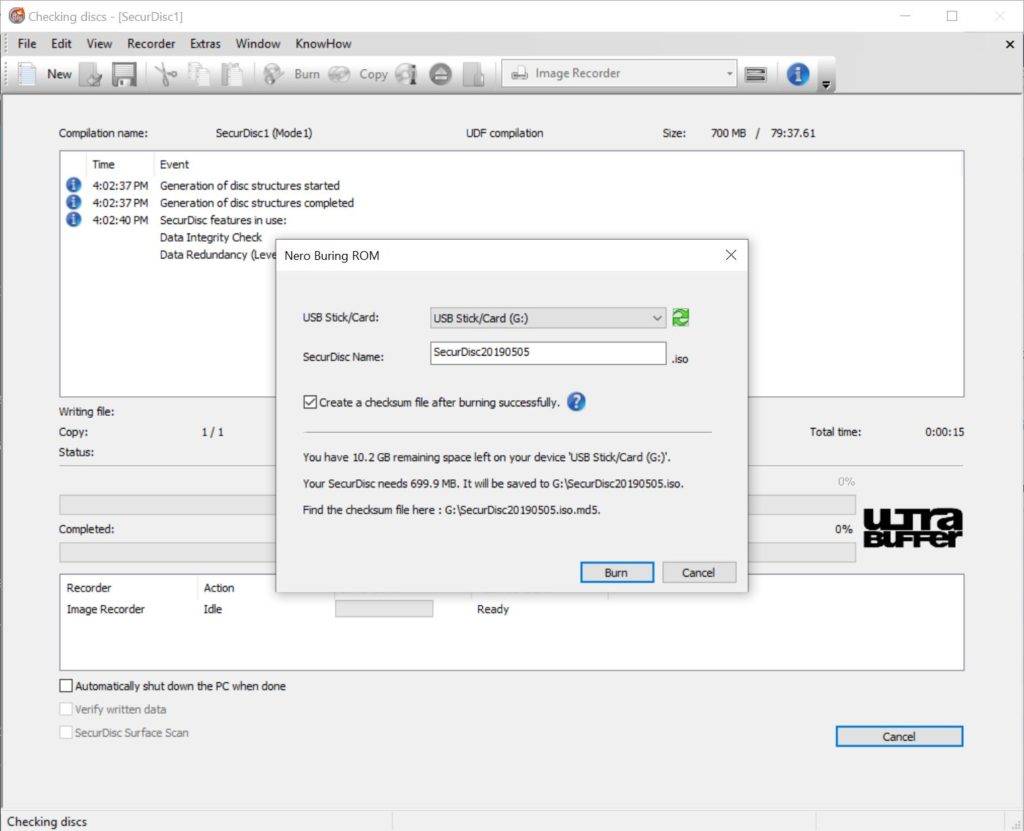This screenshot has width=1024, height=831.
Task: Click the Event column header
Action: pyautogui.click(x=174, y=165)
